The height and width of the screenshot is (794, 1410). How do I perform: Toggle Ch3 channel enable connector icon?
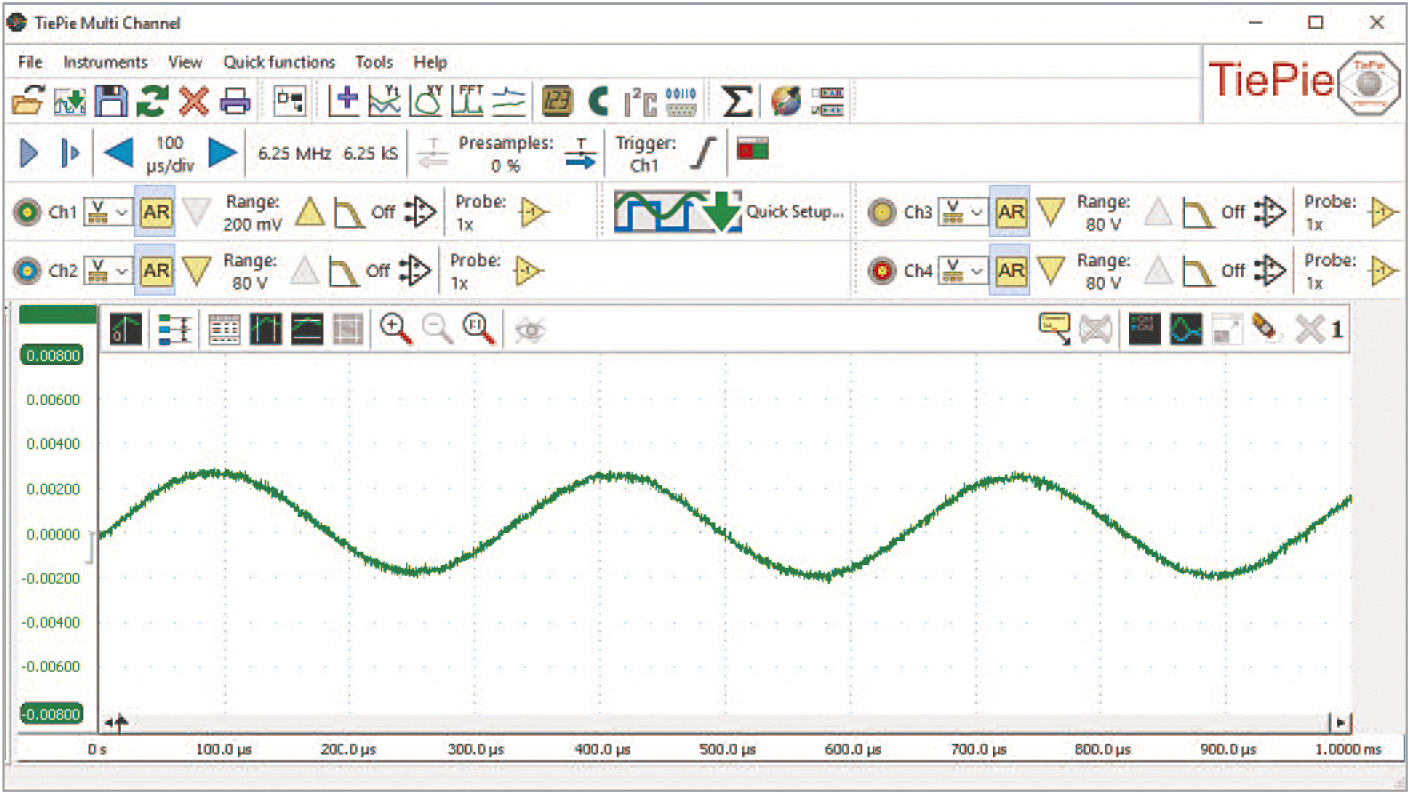(x=882, y=212)
